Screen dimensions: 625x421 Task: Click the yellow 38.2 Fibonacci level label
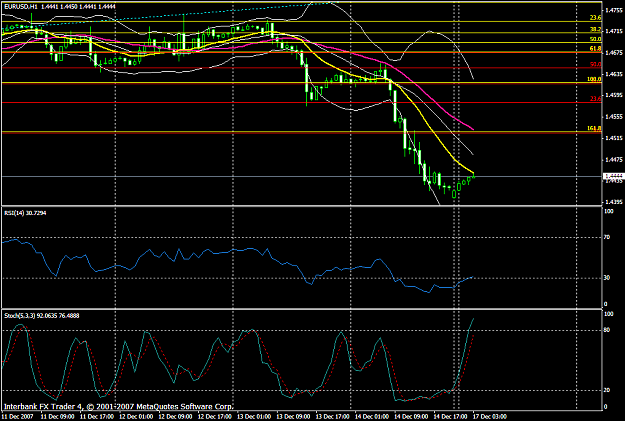[596, 29]
